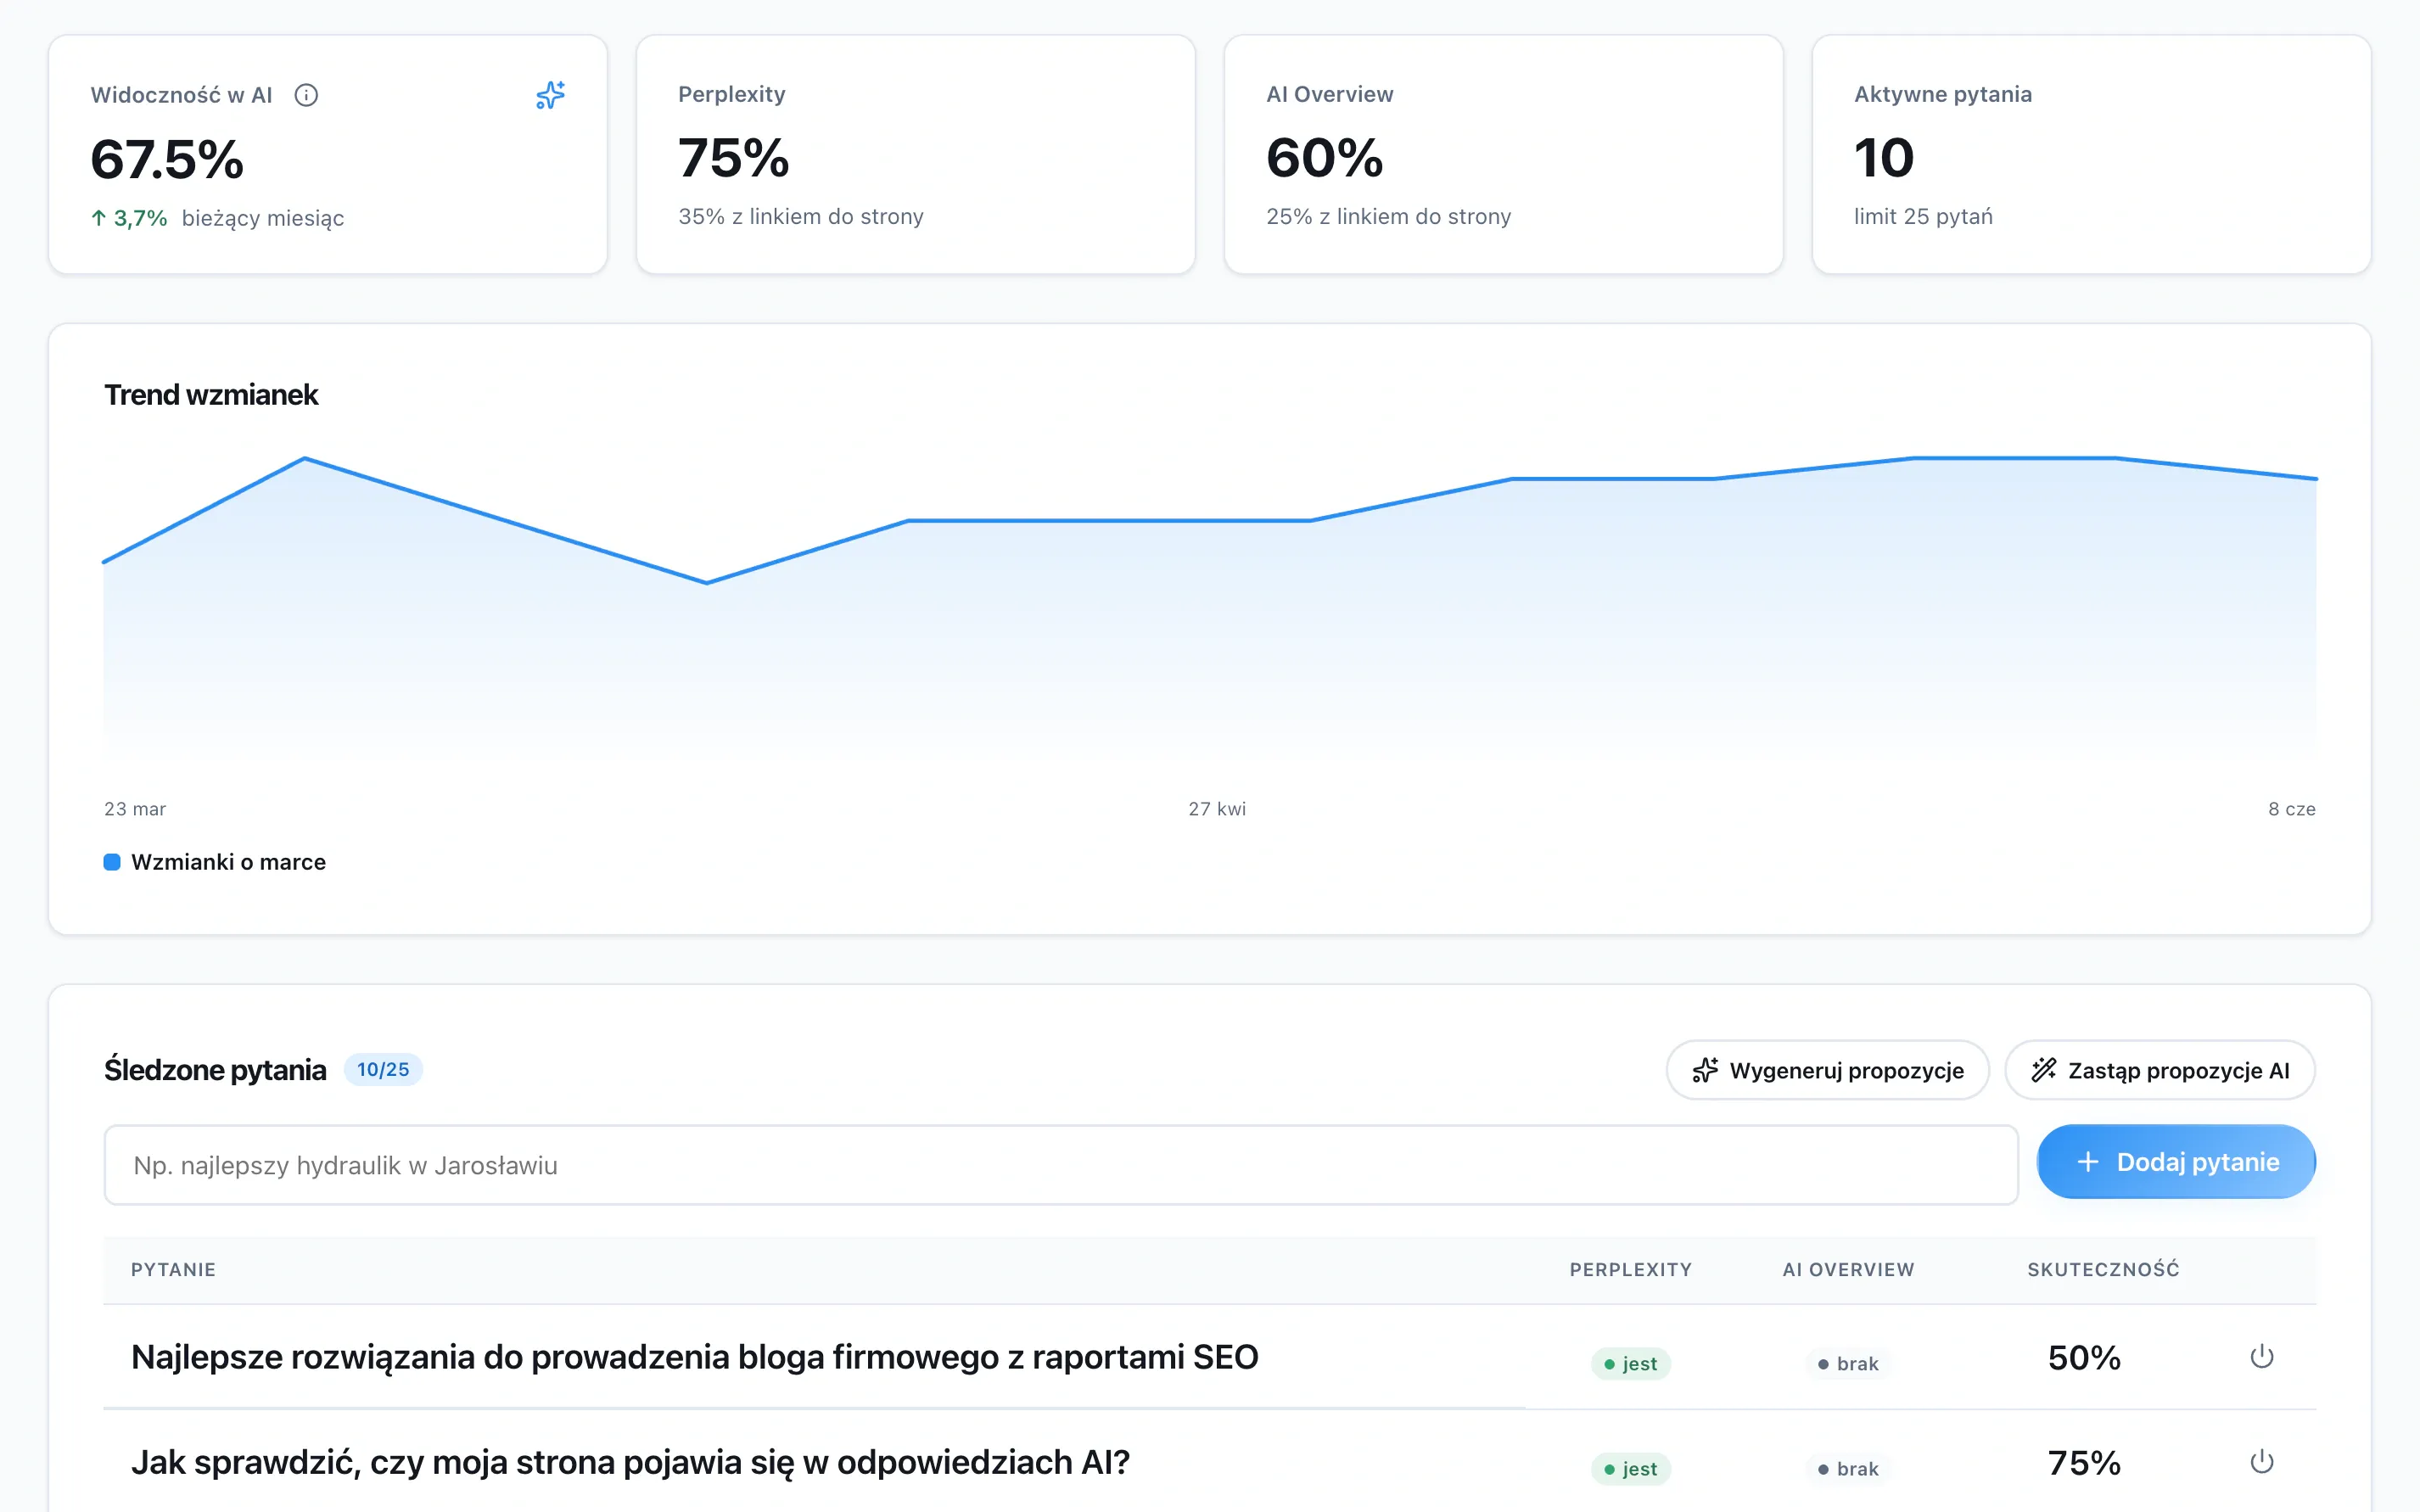This screenshot has height=1512, width=2420.
Task: Click '25% z linkiem do strony' text
Action: pos(1389,216)
